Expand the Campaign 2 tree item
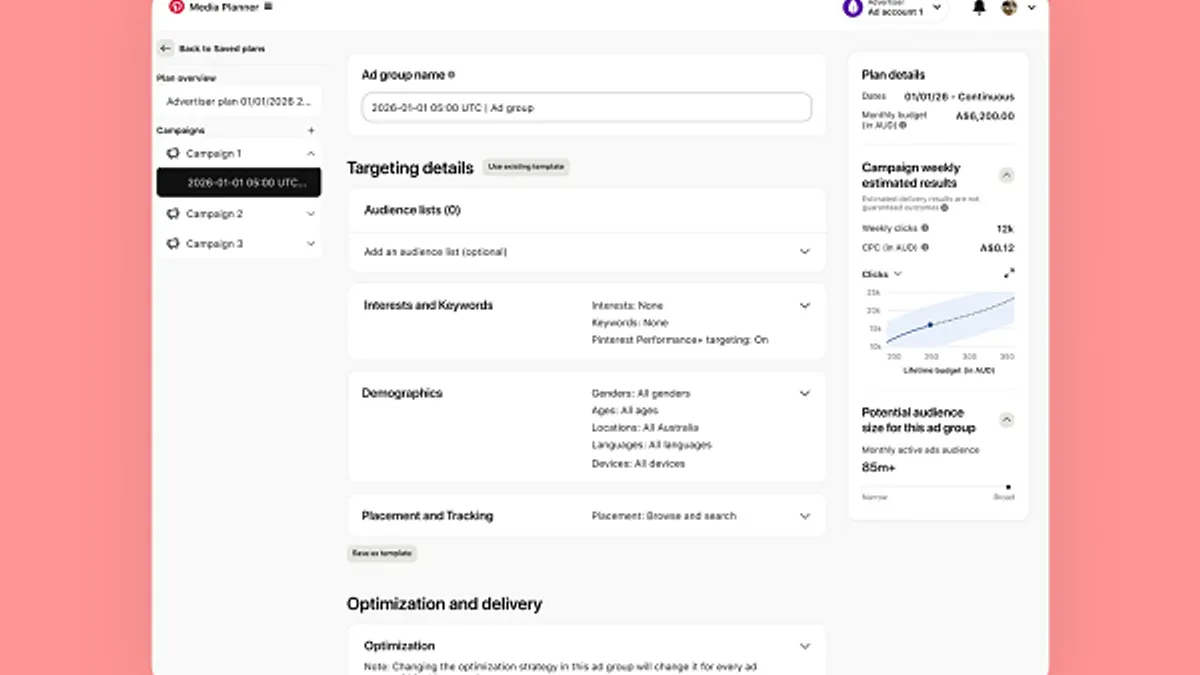 311,214
